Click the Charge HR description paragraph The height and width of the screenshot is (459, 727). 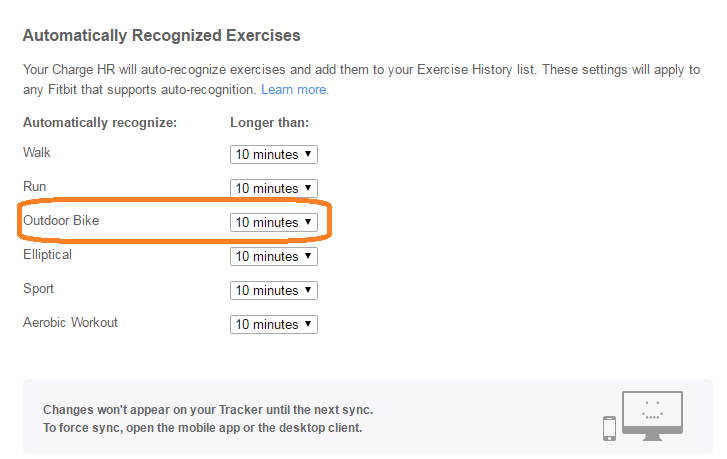[x=360, y=72]
